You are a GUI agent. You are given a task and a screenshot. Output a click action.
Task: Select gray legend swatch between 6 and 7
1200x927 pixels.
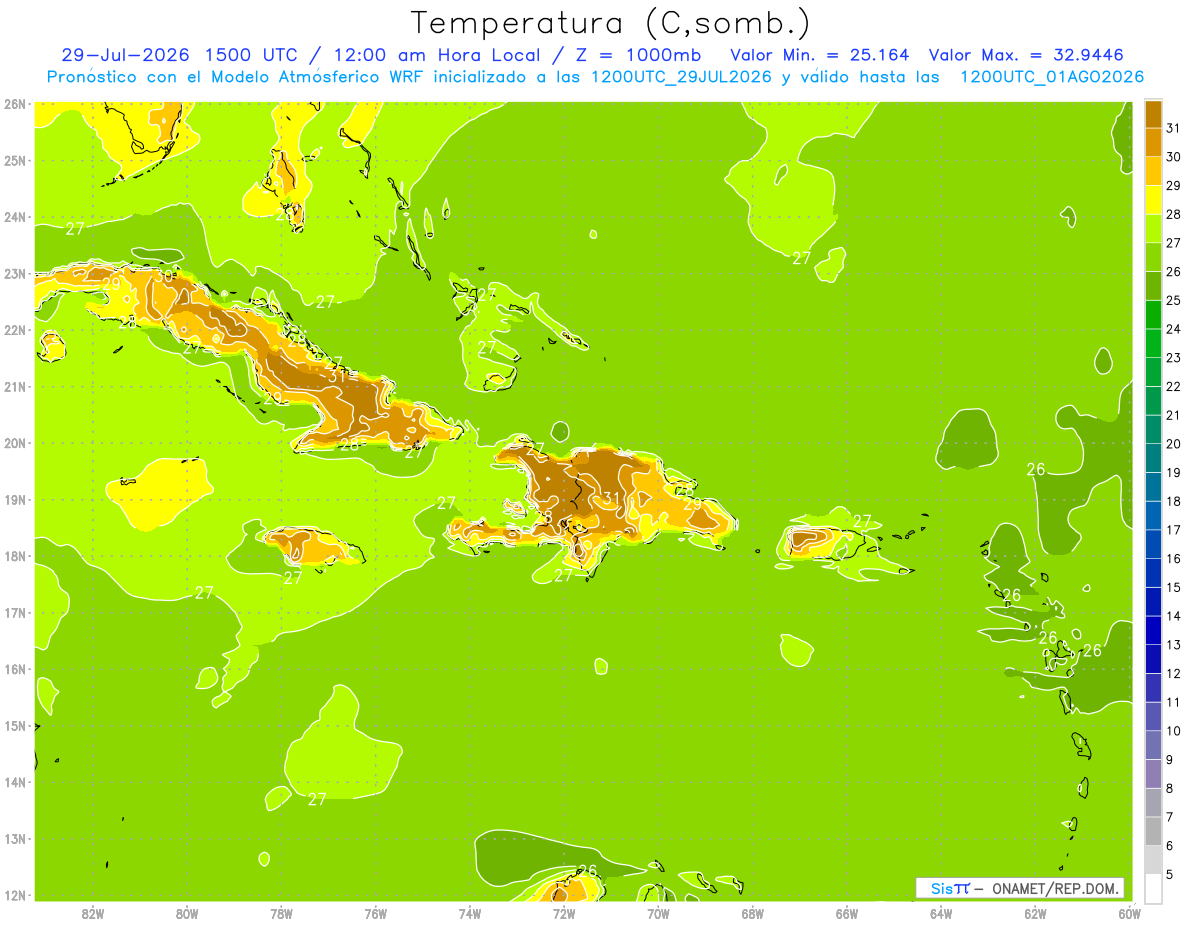pyautogui.click(x=1153, y=831)
